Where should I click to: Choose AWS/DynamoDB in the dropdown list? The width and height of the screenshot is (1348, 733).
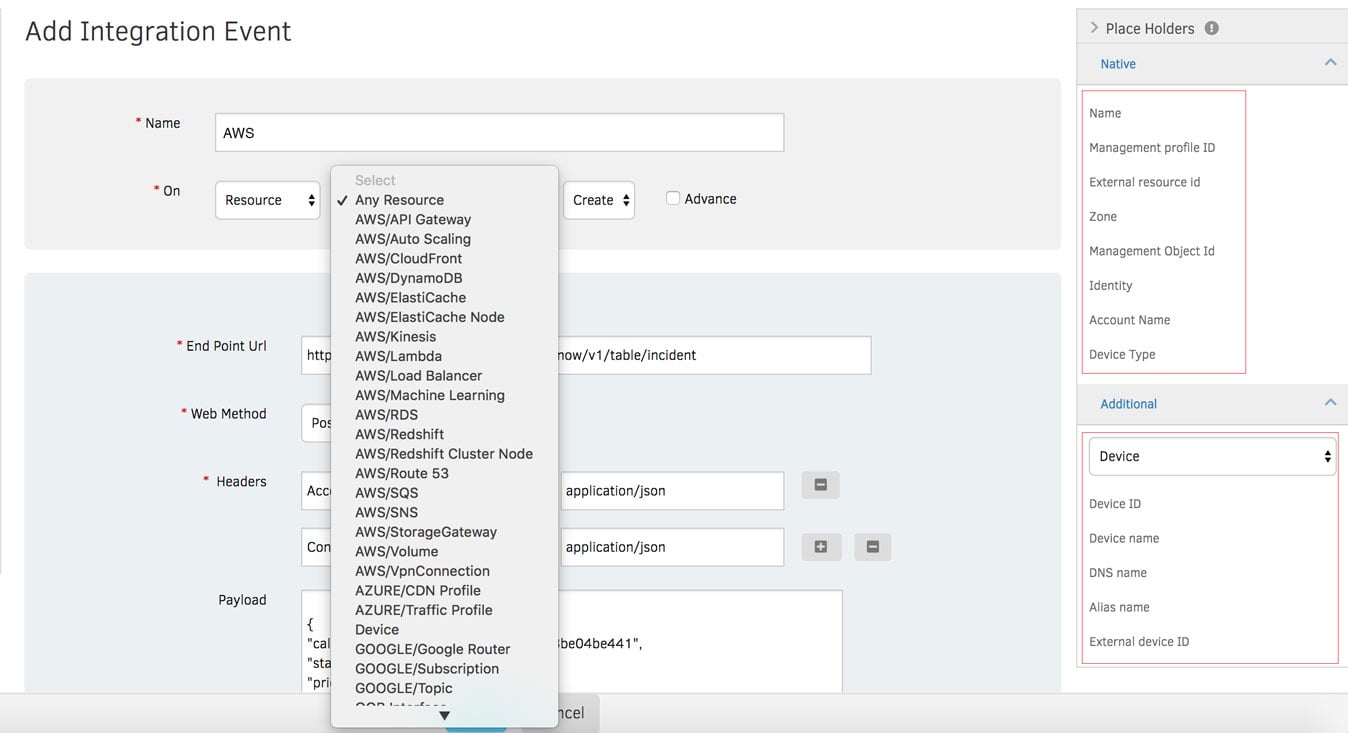click(408, 278)
